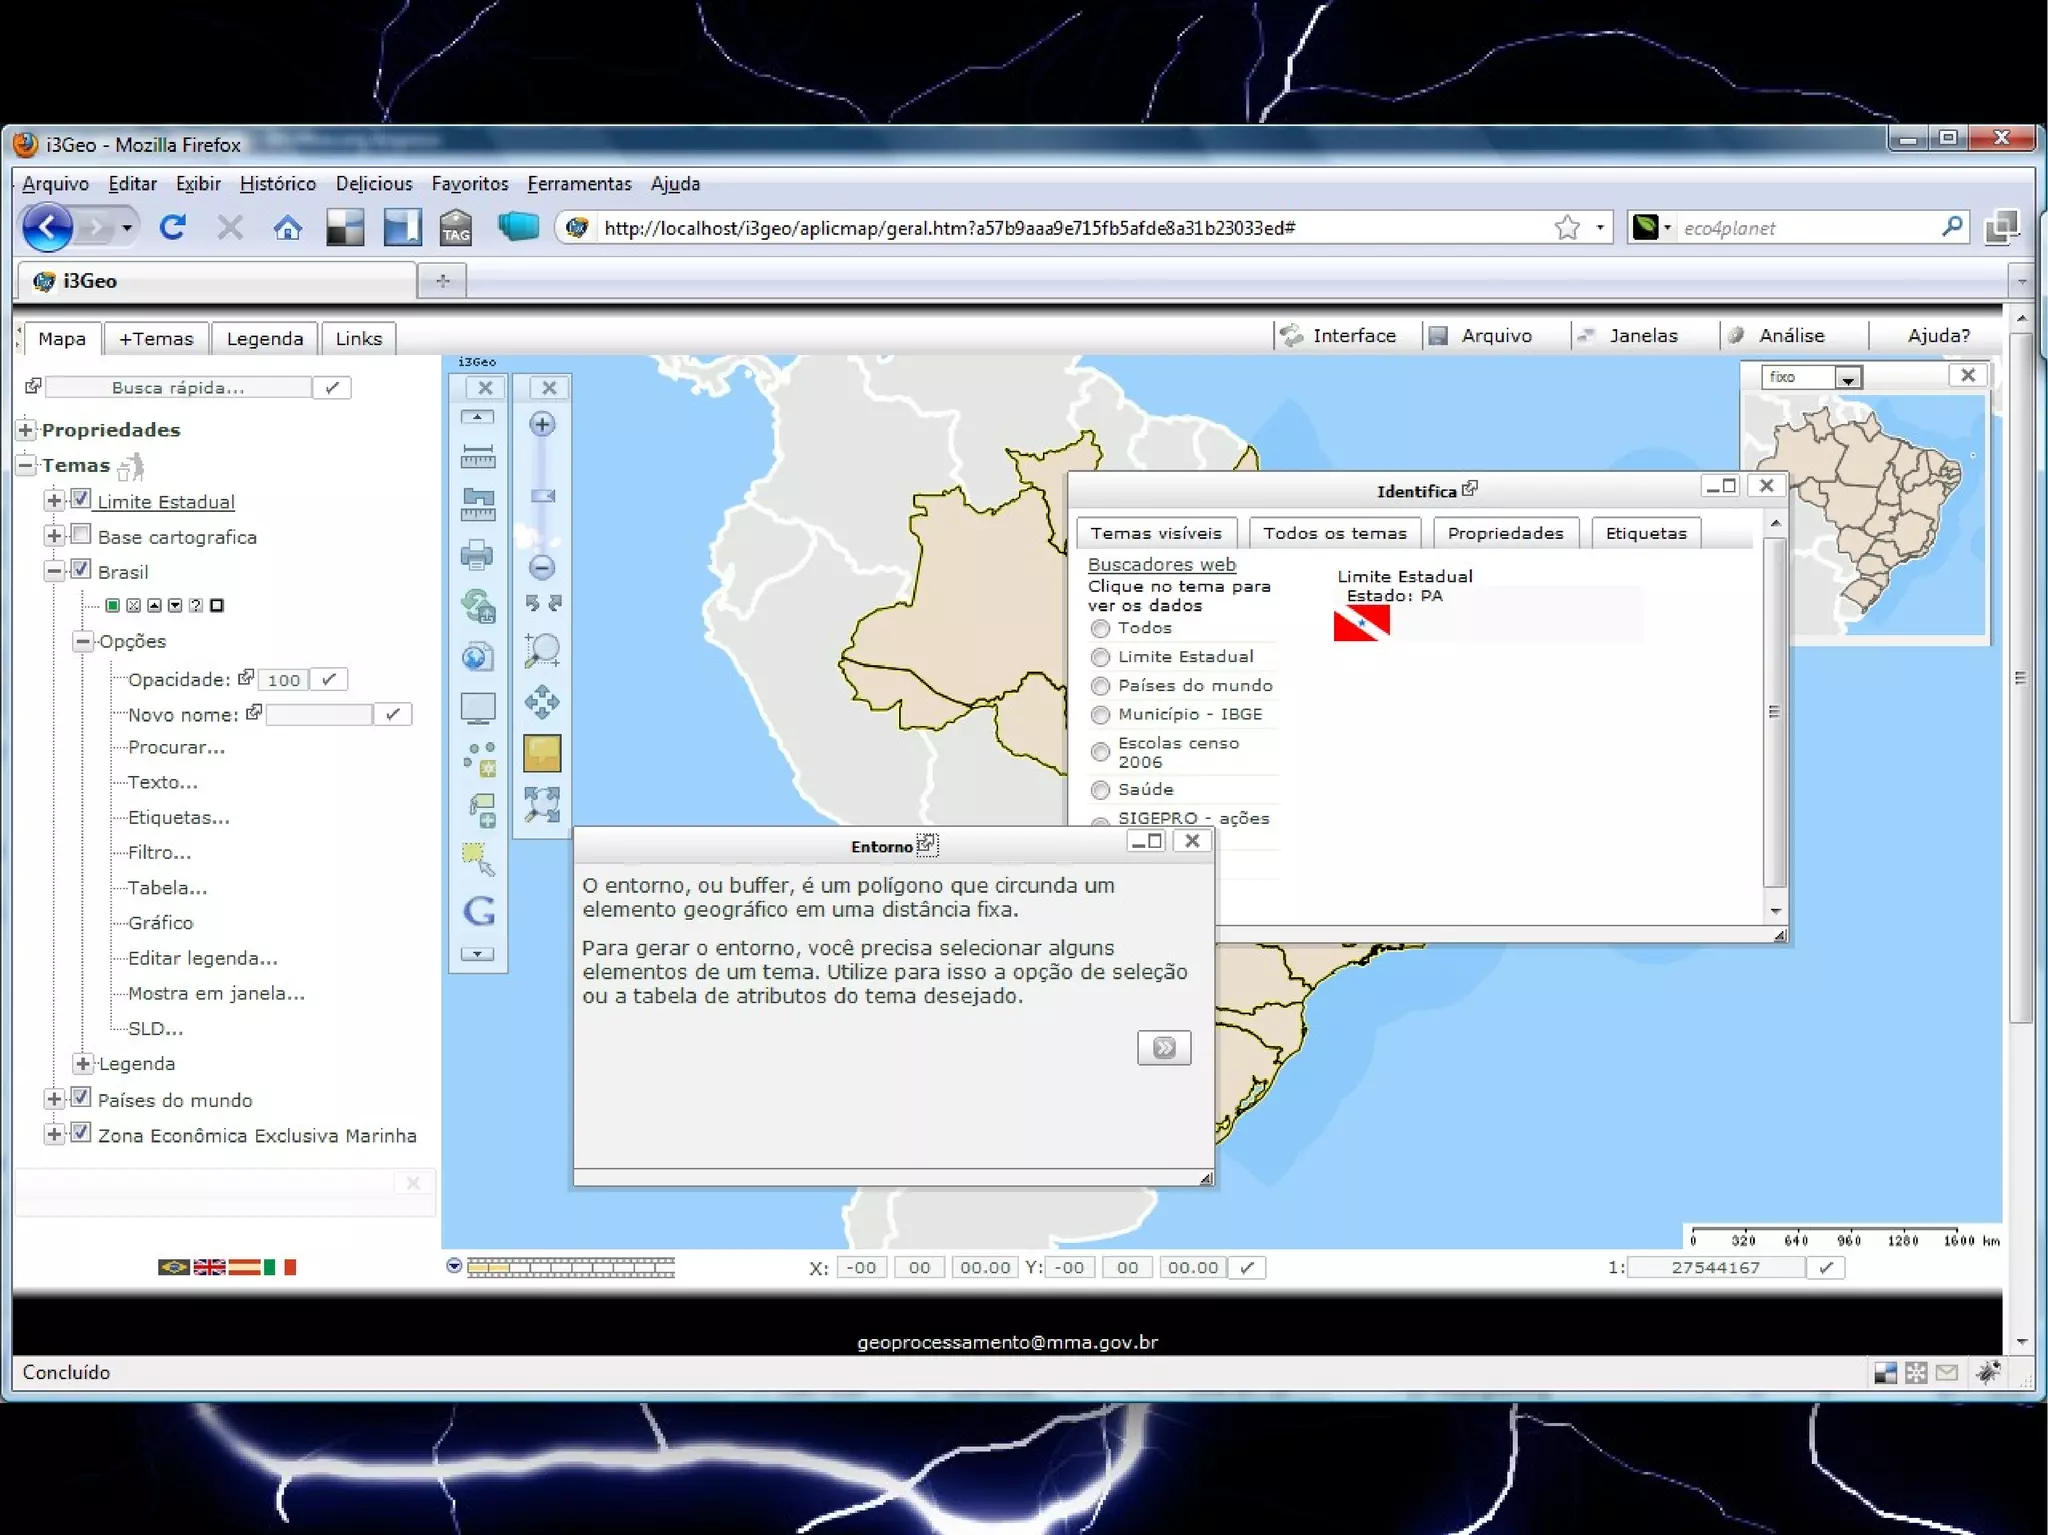Screen dimensions: 2048x1535
Task: Click the distance measurement ruler tool
Action: pyautogui.click(x=477, y=458)
